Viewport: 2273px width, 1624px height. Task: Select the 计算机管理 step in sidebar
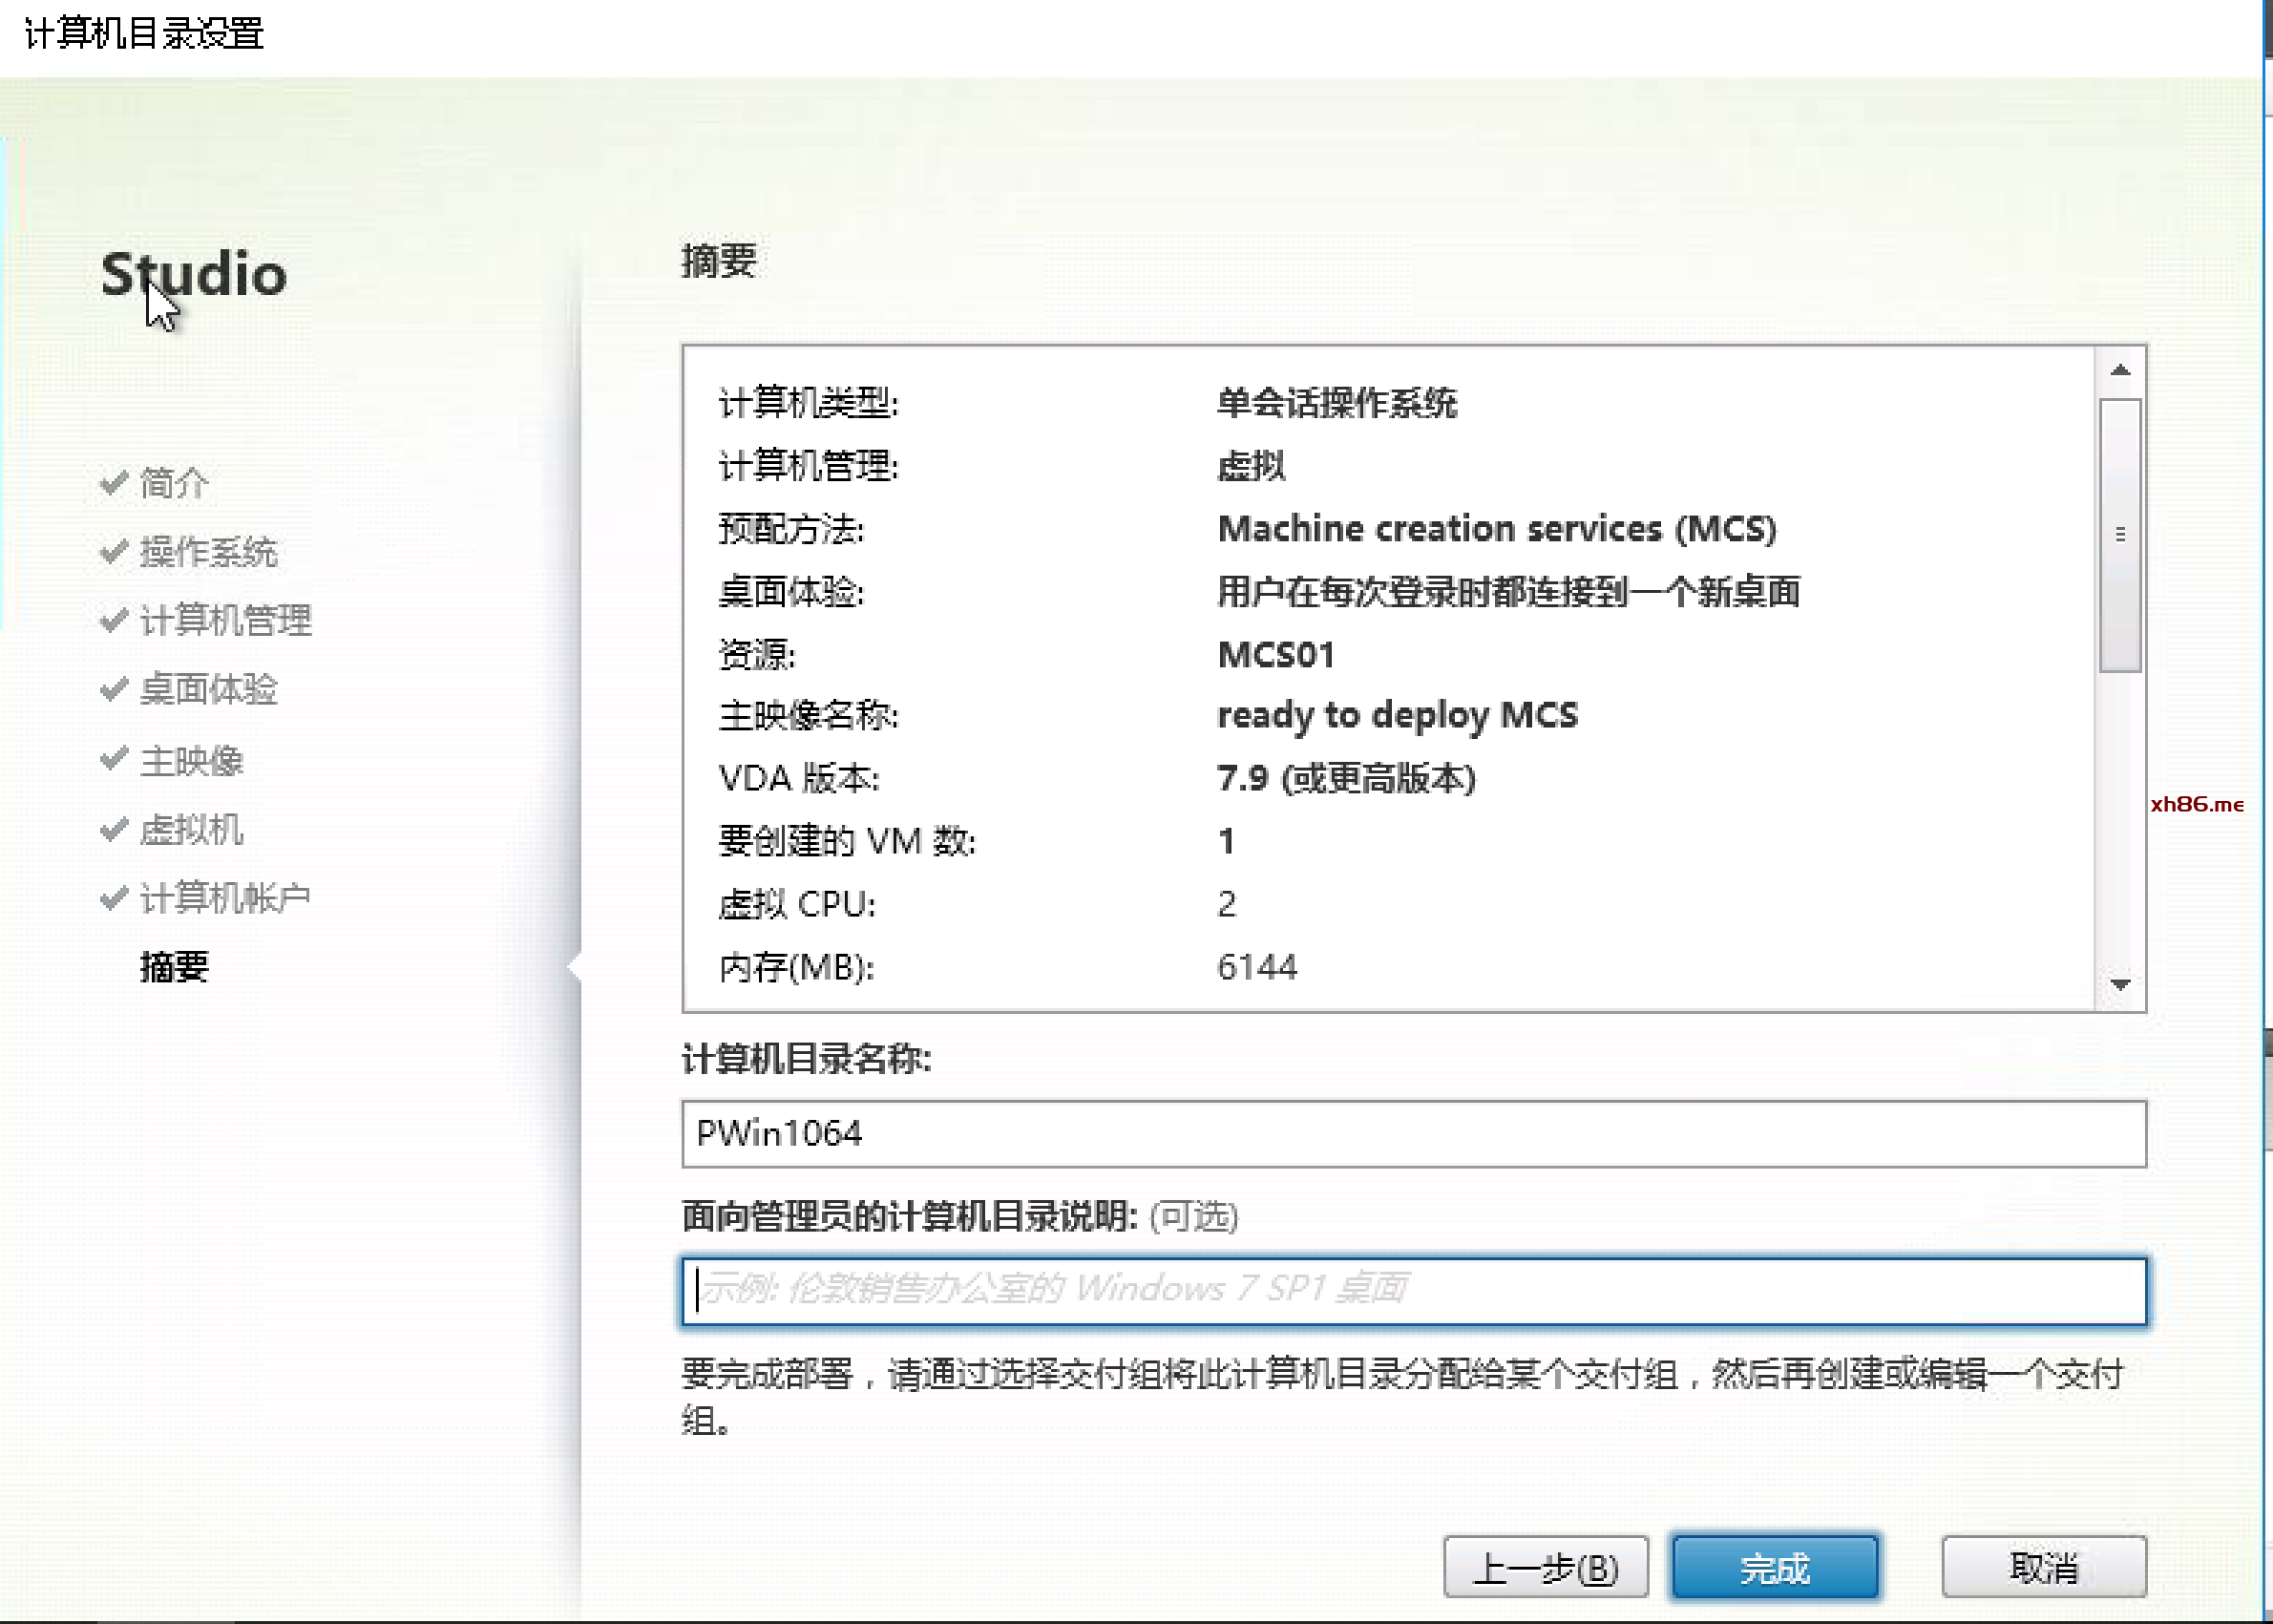tap(225, 620)
